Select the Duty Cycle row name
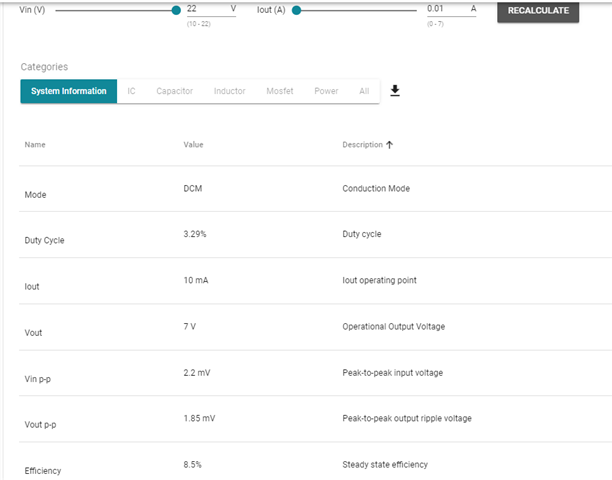The width and height of the screenshot is (612, 480). click(x=44, y=240)
